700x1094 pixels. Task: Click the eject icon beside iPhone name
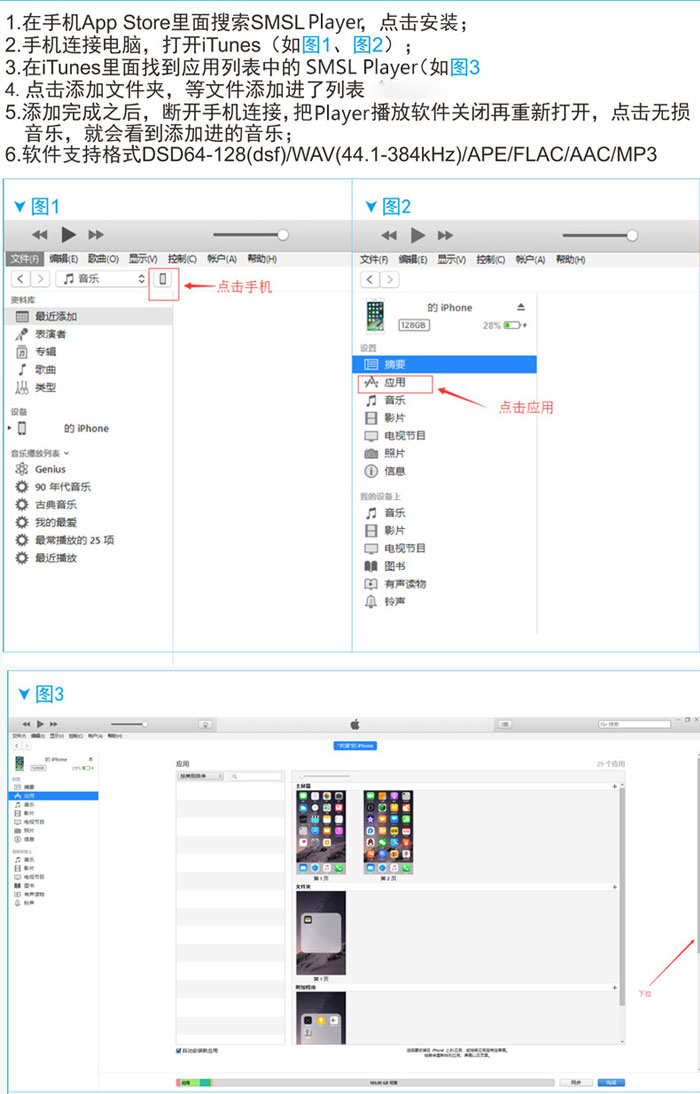521,307
